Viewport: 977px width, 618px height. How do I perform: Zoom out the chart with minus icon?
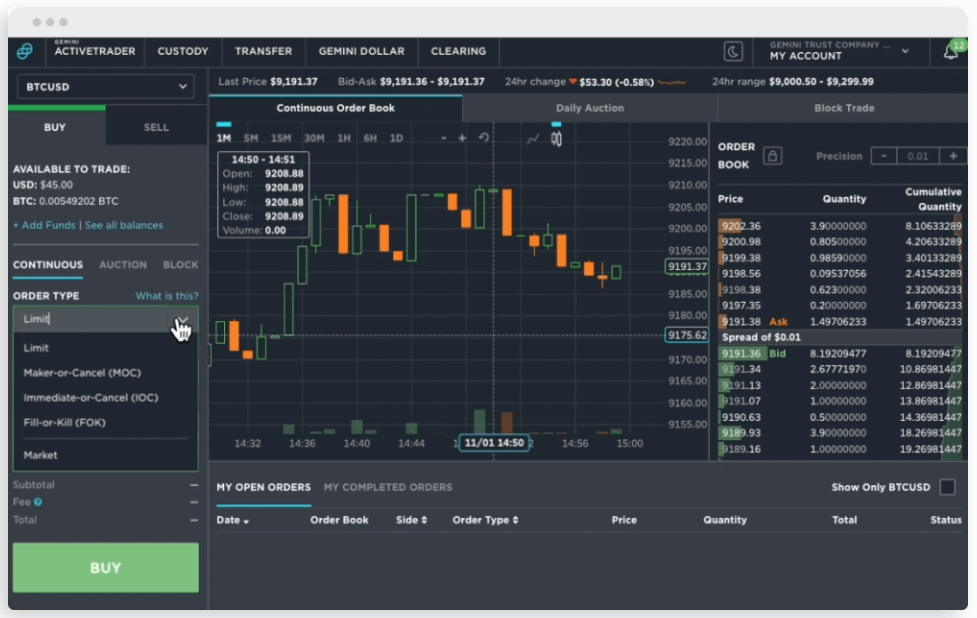[444, 138]
